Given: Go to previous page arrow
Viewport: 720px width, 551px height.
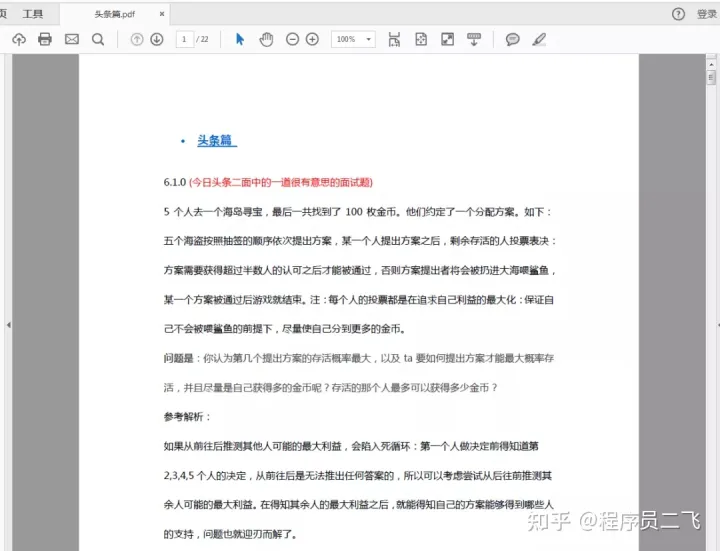Looking at the screenshot, I should point(137,39).
